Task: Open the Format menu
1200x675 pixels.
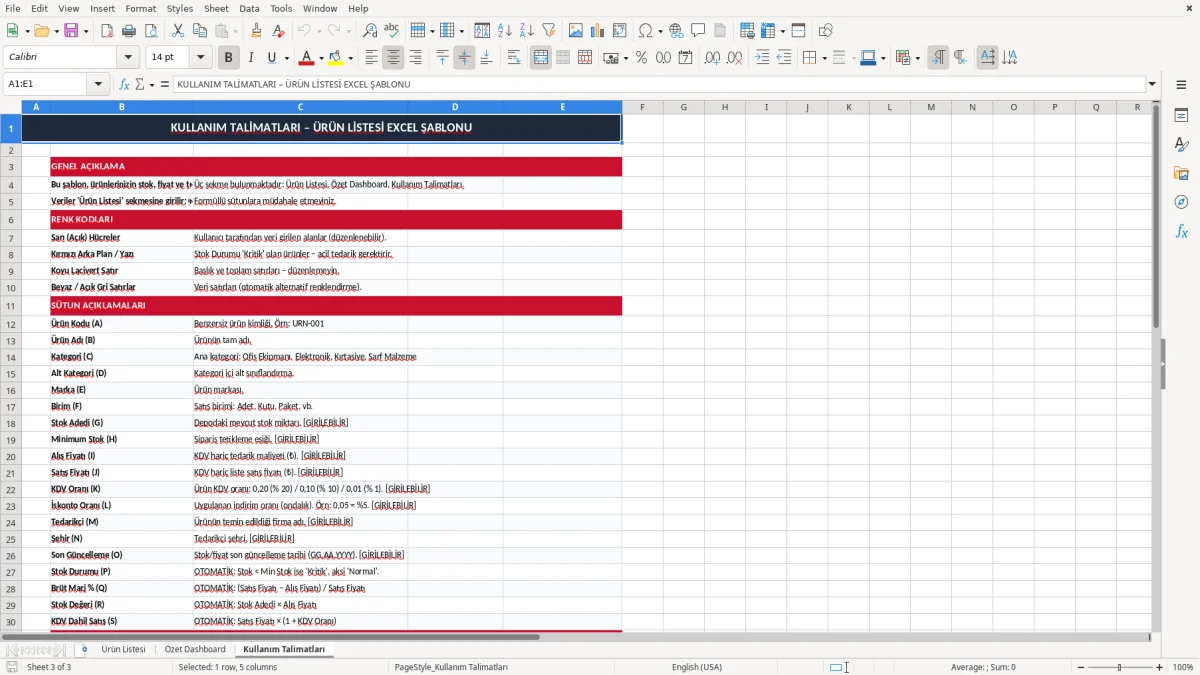Action: [140, 8]
